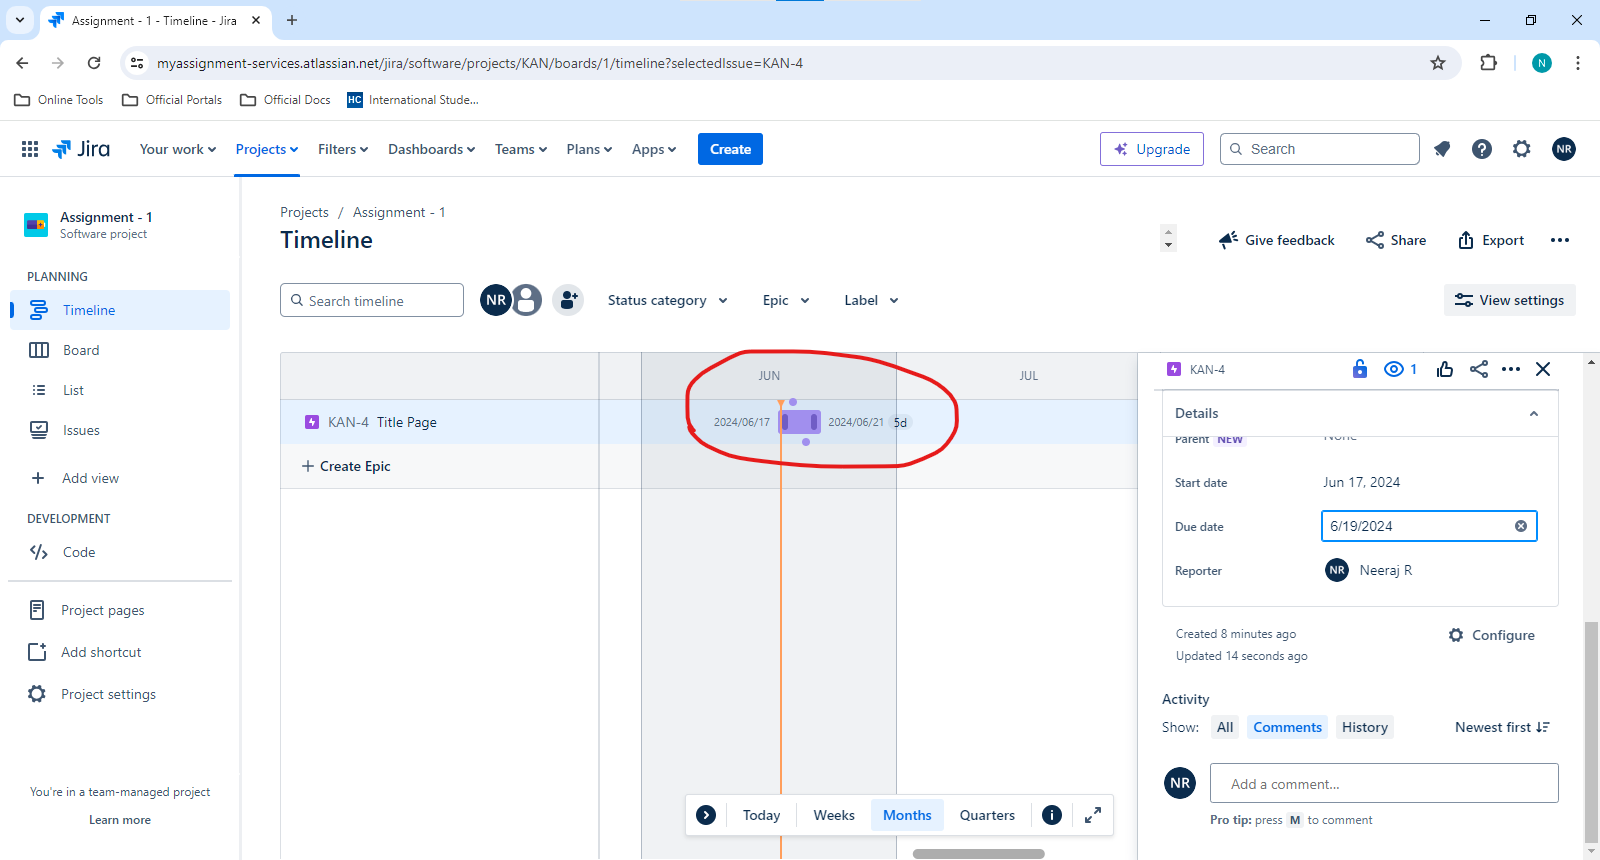This screenshot has height=860, width=1600.
Task: Open the Learn more link
Action: tap(120, 820)
